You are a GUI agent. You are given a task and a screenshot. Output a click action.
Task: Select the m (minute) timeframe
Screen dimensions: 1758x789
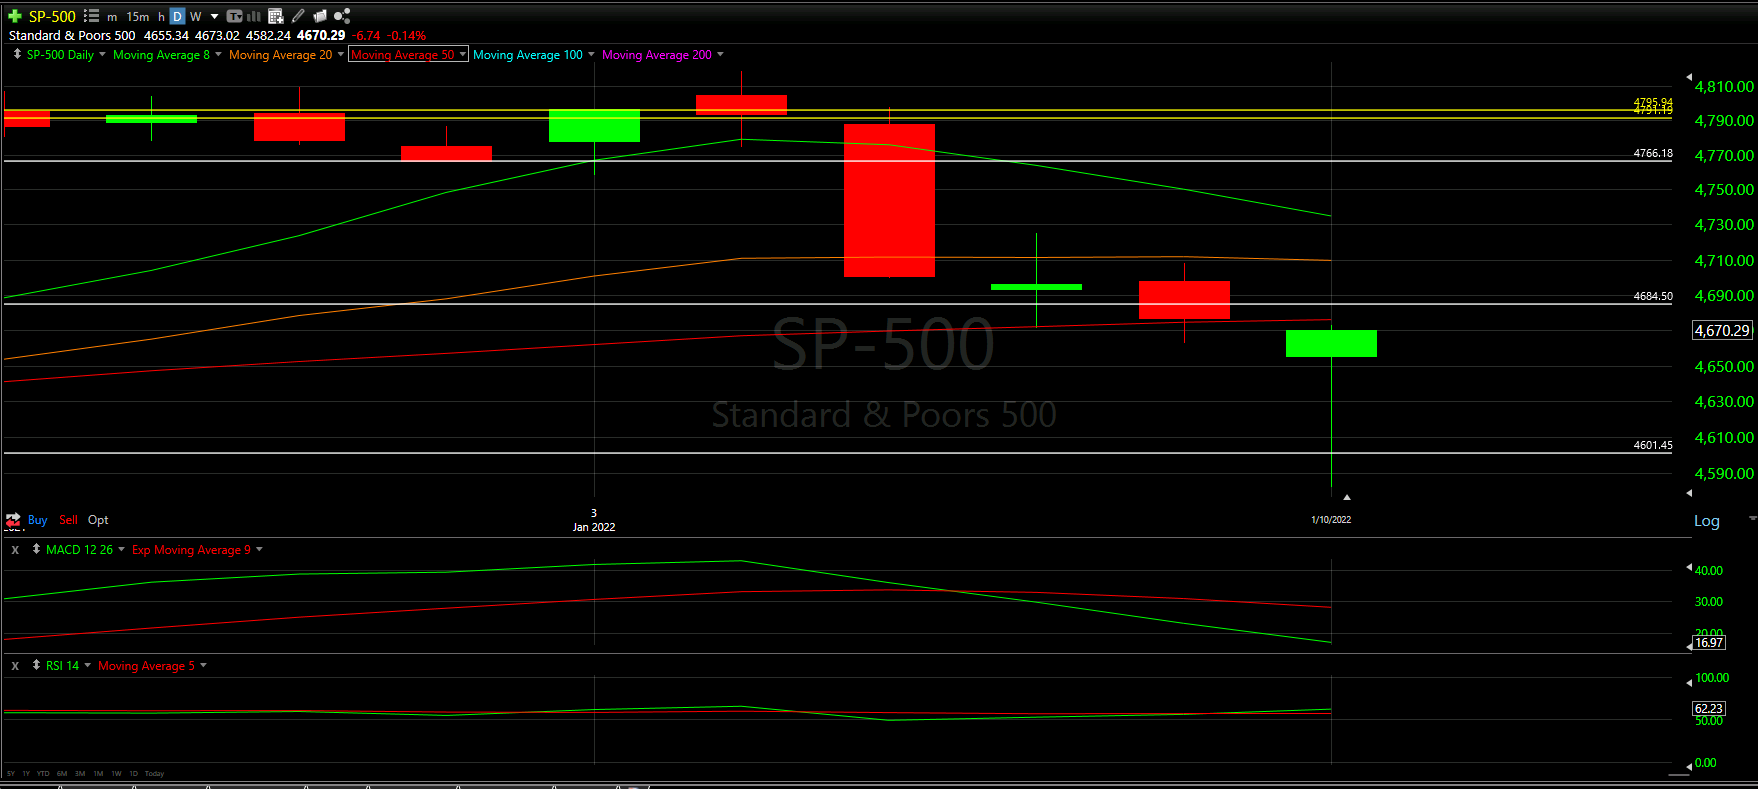[x=112, y=17]
